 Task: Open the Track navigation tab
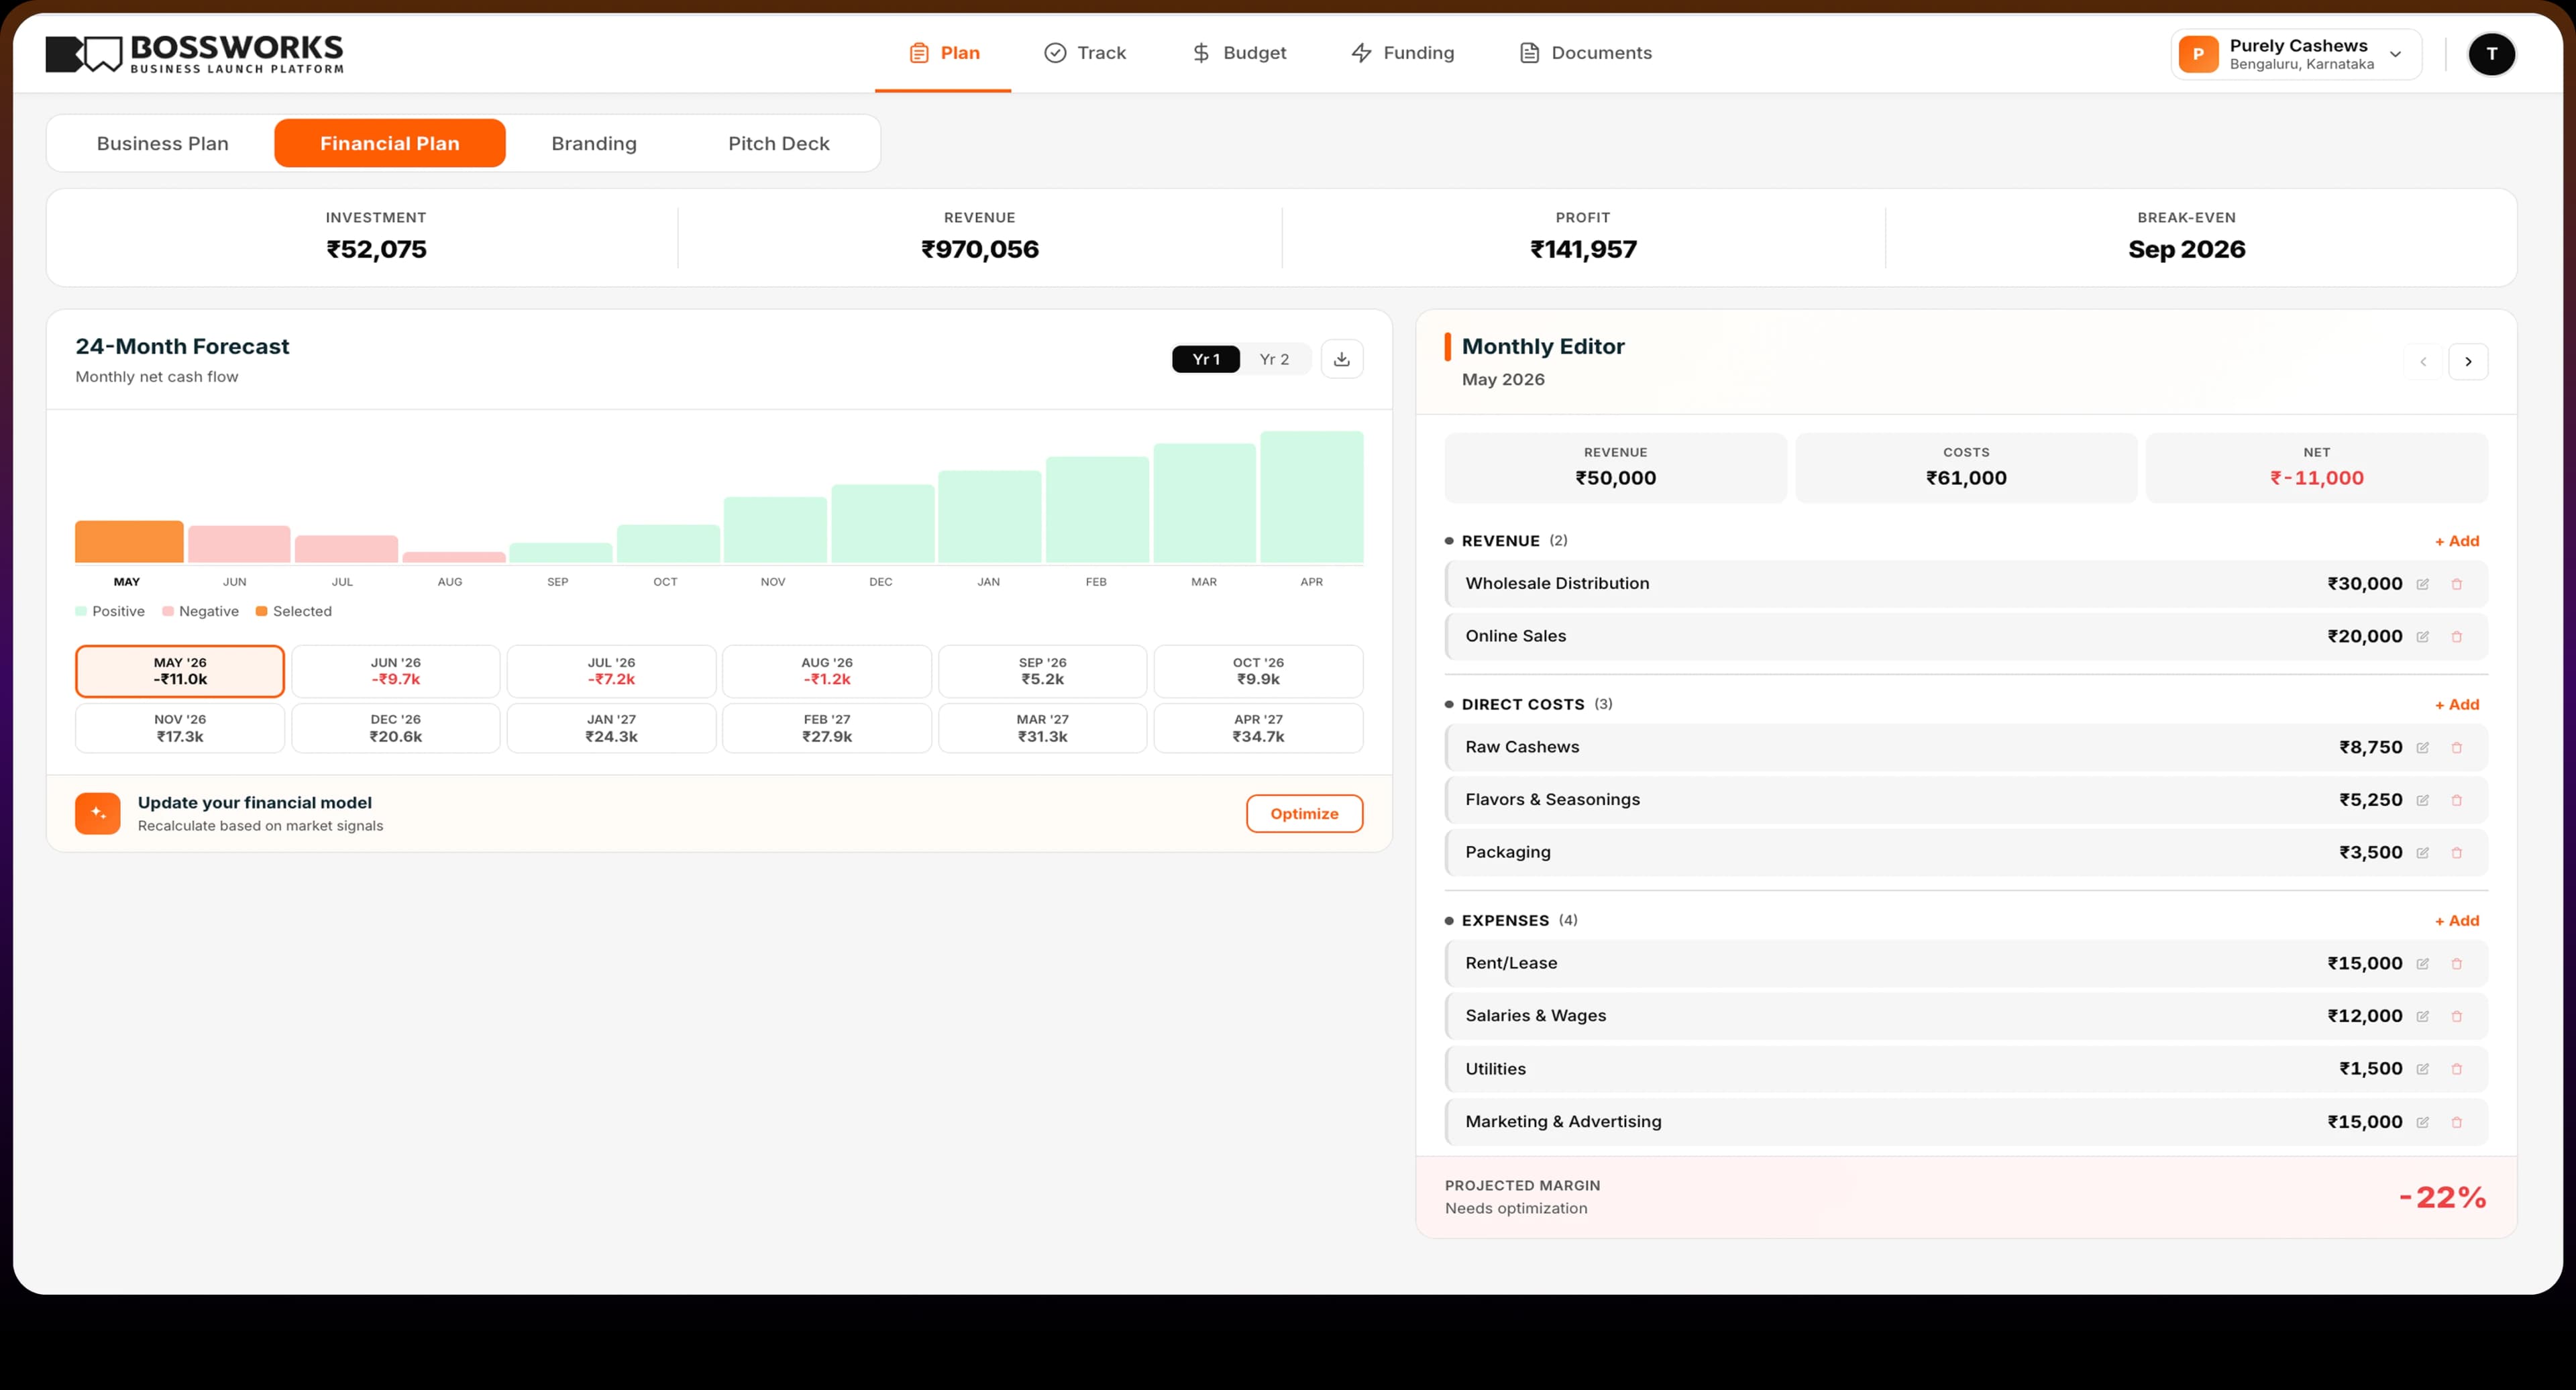click(1085, 53)
